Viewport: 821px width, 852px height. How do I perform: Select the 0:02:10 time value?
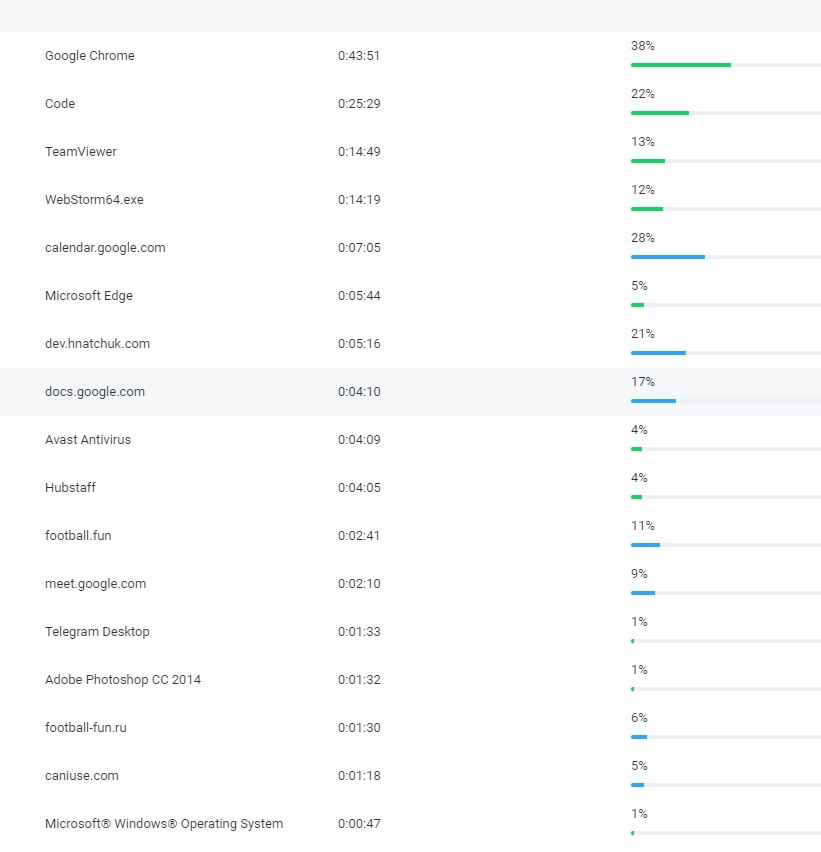359,584
